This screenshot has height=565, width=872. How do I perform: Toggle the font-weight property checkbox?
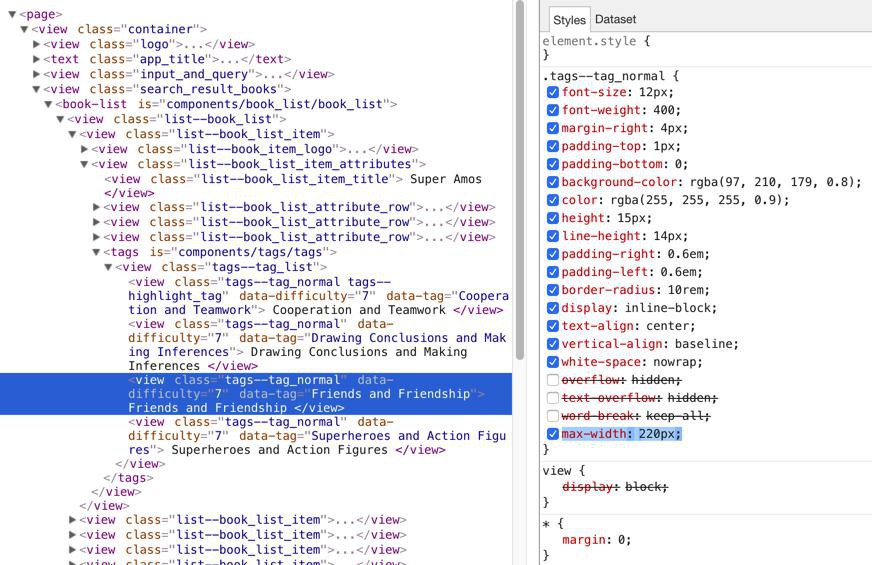click(x=553, y=110)
